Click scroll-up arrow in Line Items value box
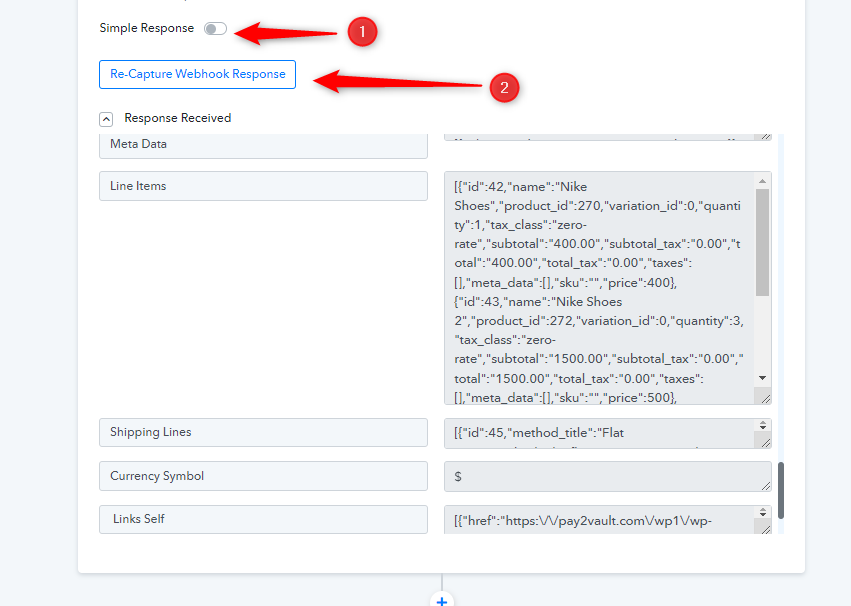The image size is (851, 606). pos(763,181)
